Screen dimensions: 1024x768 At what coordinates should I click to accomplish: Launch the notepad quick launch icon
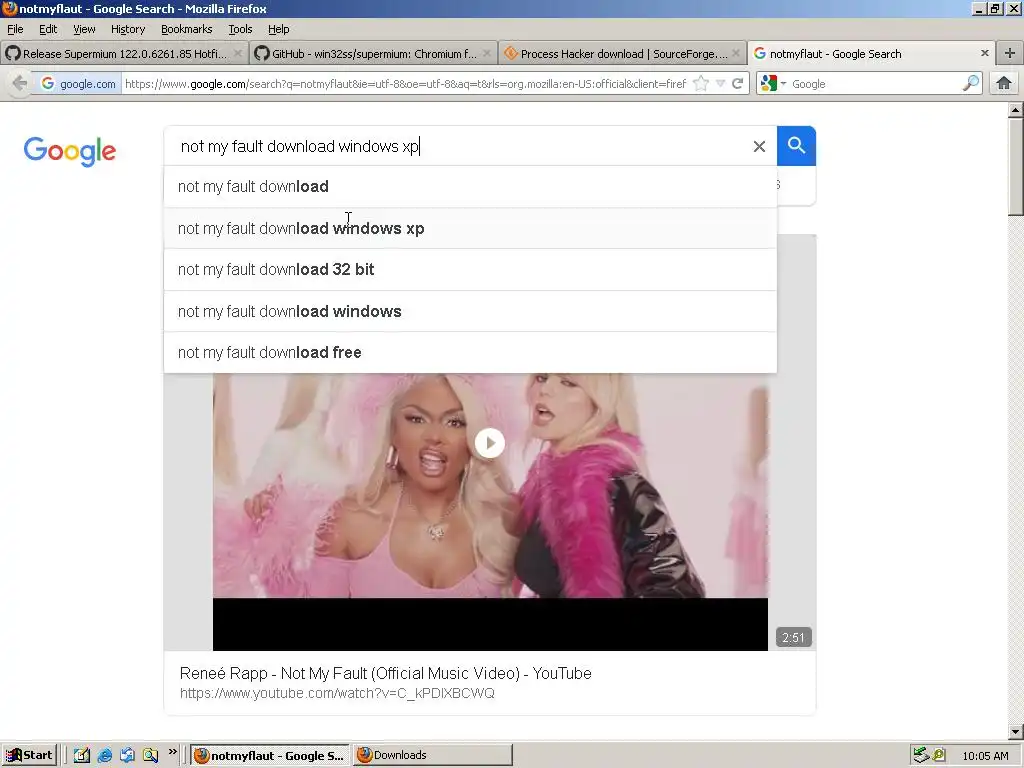[82, 755]
